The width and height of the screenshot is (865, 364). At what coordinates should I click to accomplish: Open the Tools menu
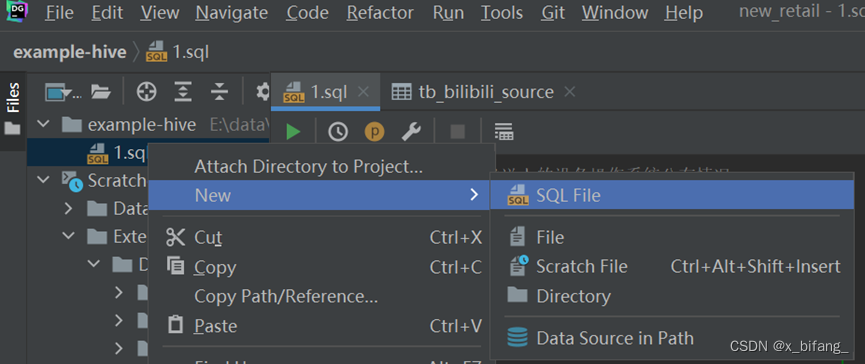(502, 12)
